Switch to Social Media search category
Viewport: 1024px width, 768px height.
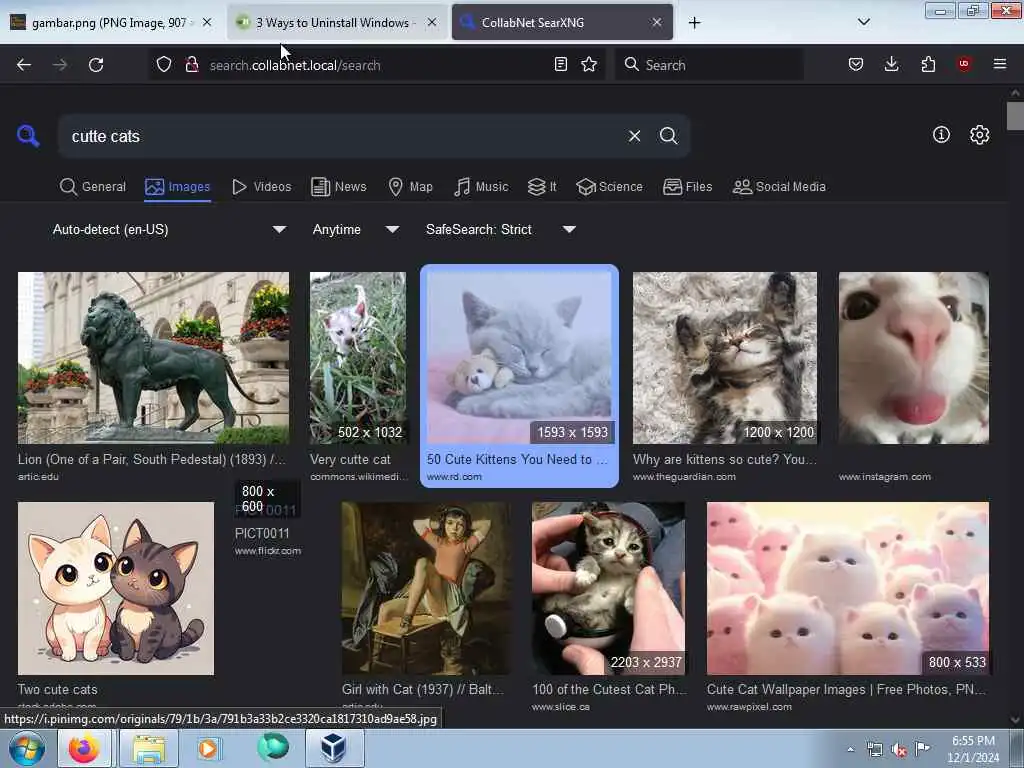click(x=779, y=187)
